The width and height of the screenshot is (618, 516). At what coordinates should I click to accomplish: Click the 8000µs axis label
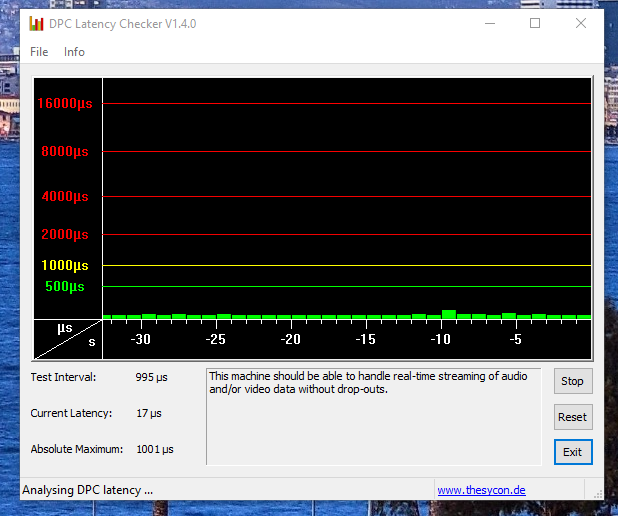(65, 151)
